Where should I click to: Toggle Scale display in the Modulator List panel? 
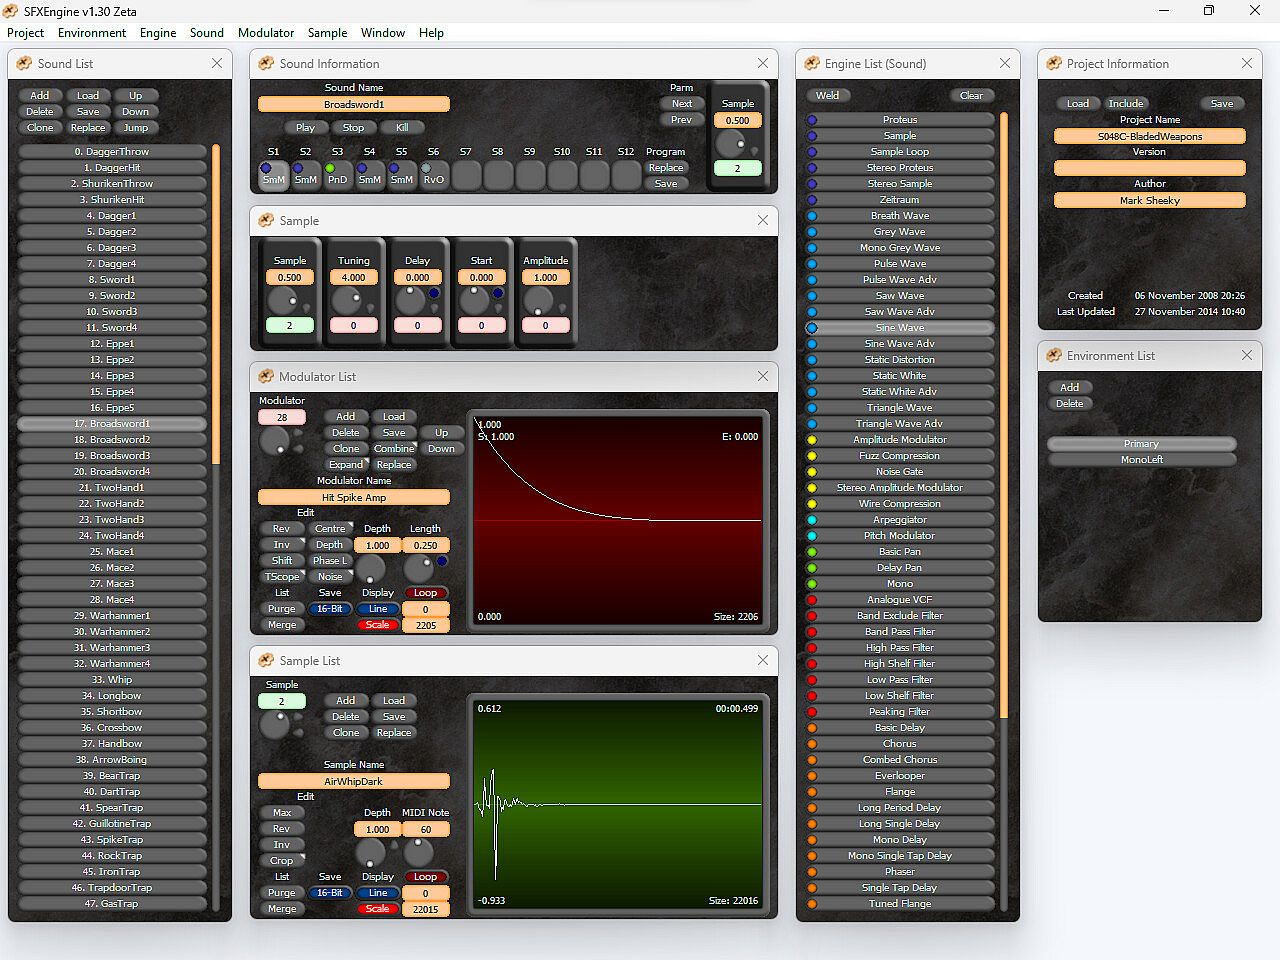pyautogui.click(x=377, y=625)
